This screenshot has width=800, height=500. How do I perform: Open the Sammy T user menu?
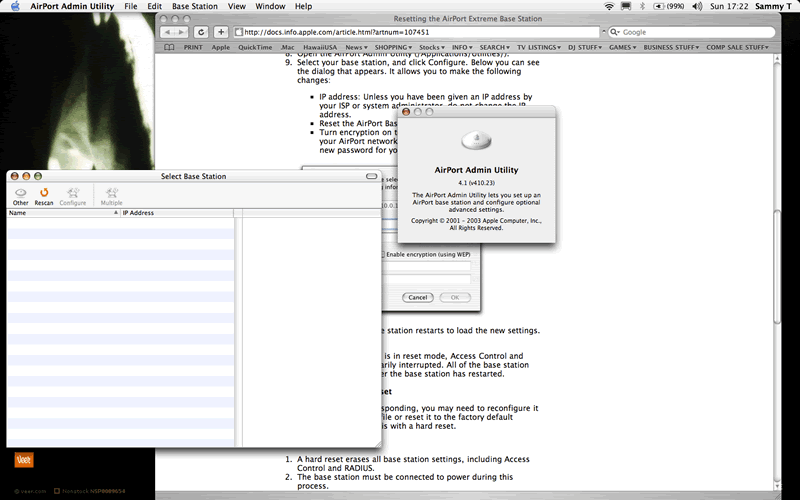[773, 6]
